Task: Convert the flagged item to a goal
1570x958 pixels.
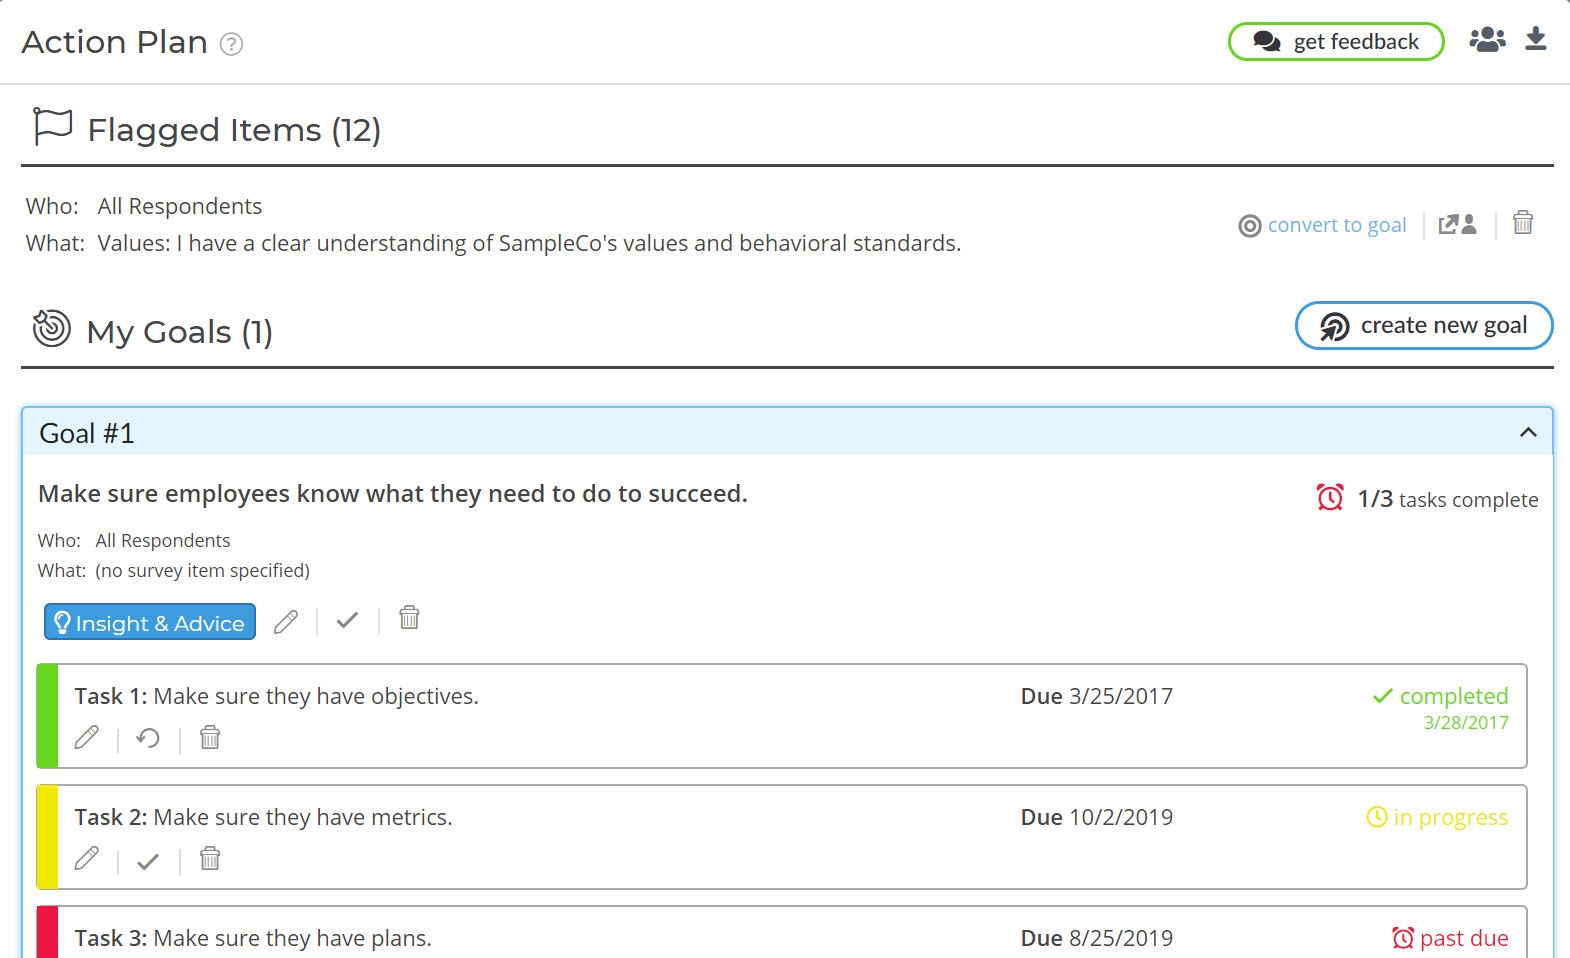Action: click(1322, 225)
